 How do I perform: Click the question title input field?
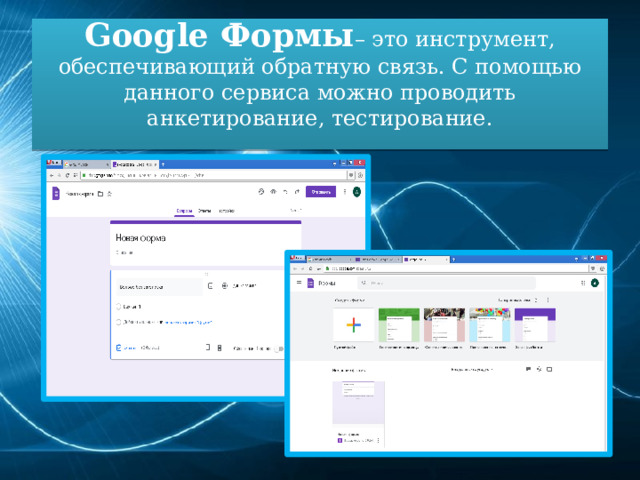159,287
